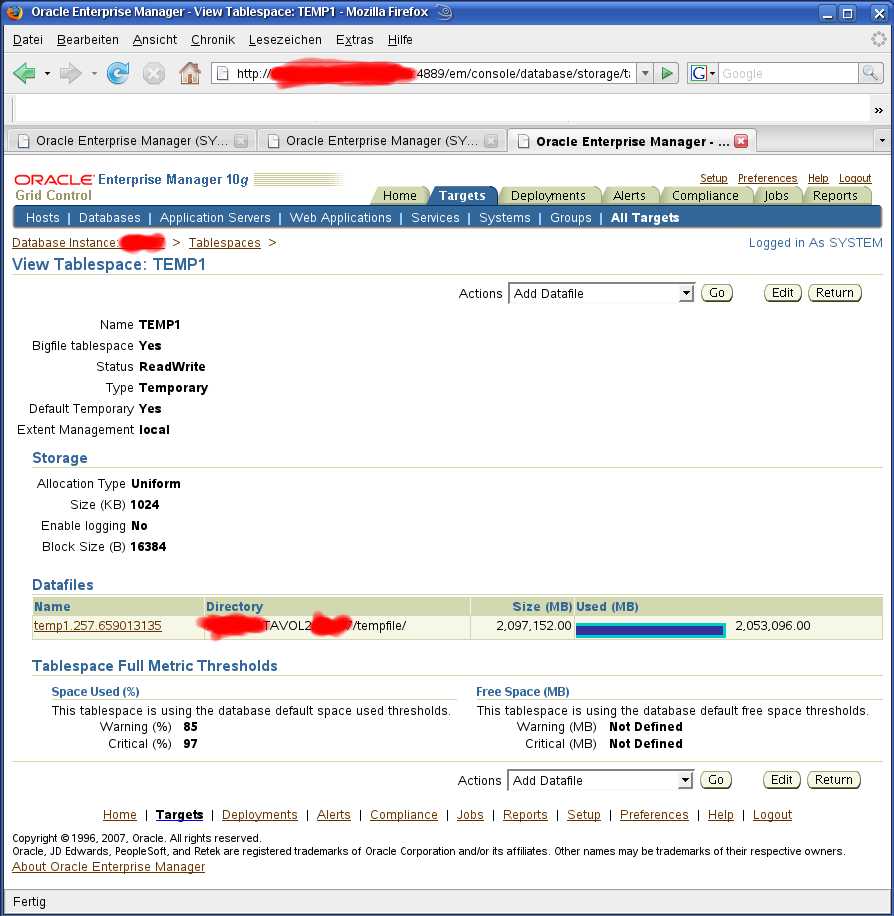
Task: Open the Web Applications subtab
Action: [341, 218]
